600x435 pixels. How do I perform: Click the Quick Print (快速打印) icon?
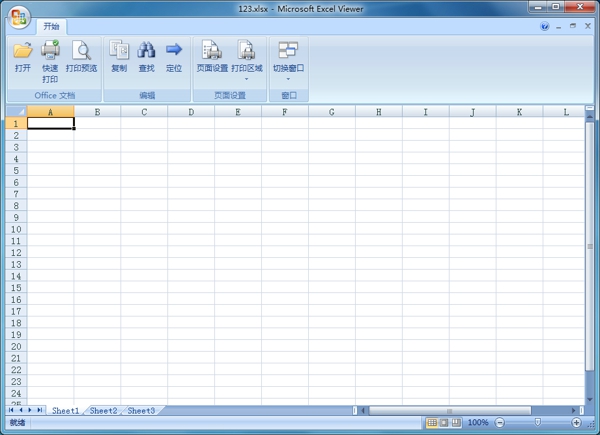[x=50, y=50]
